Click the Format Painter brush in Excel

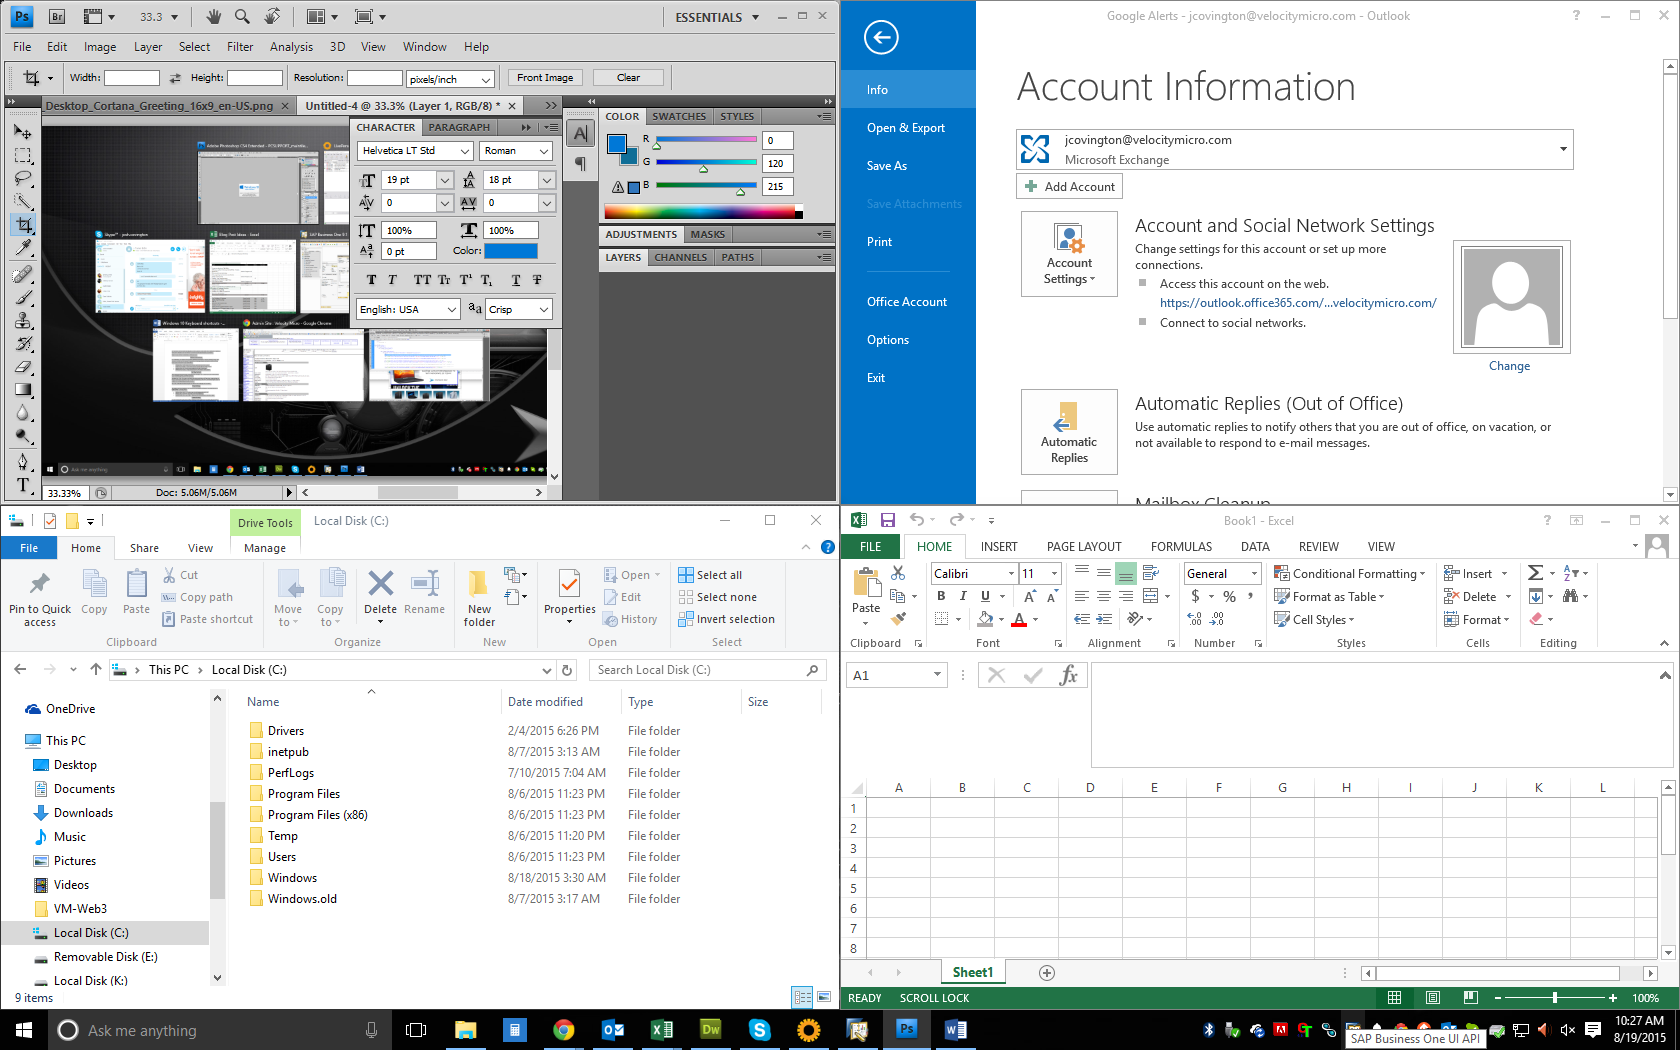click(x=898, y=619)
